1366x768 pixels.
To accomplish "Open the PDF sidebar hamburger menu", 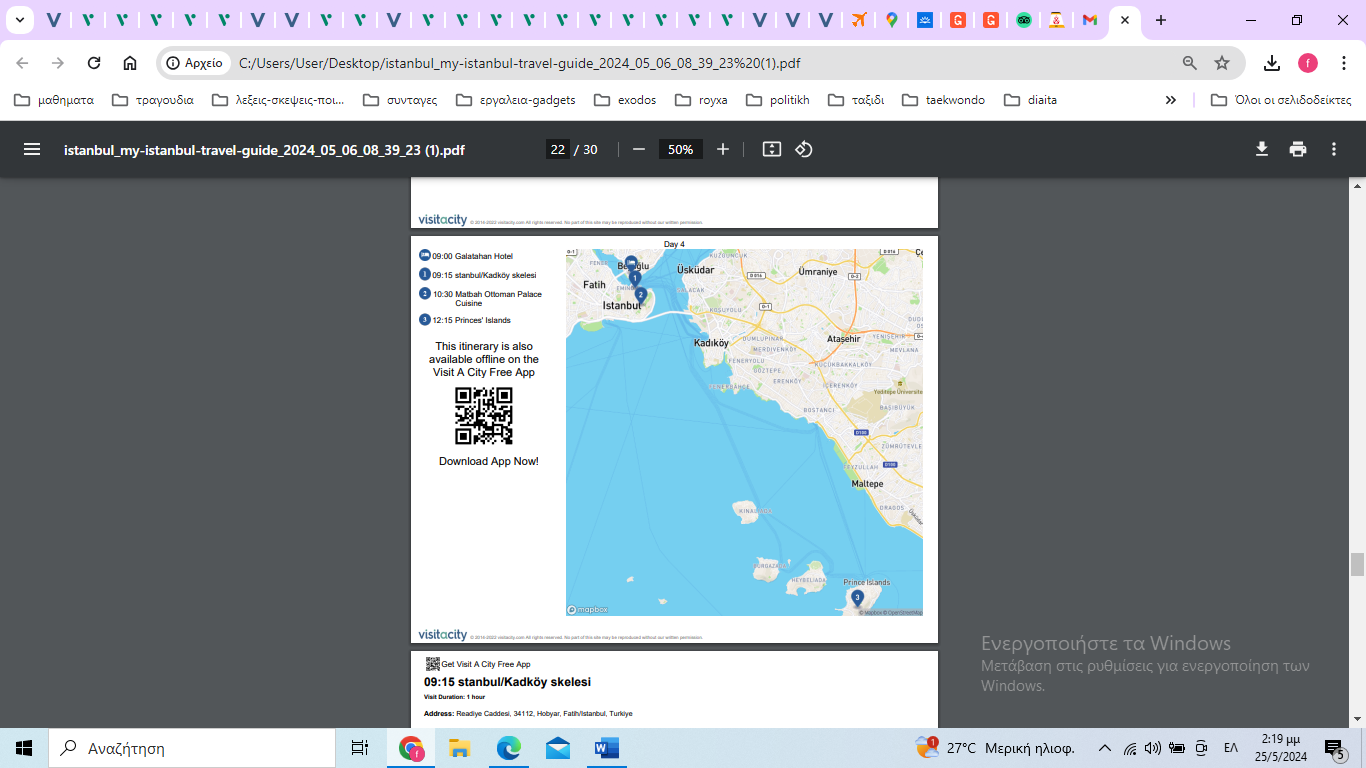I will (x=32, y=149).
